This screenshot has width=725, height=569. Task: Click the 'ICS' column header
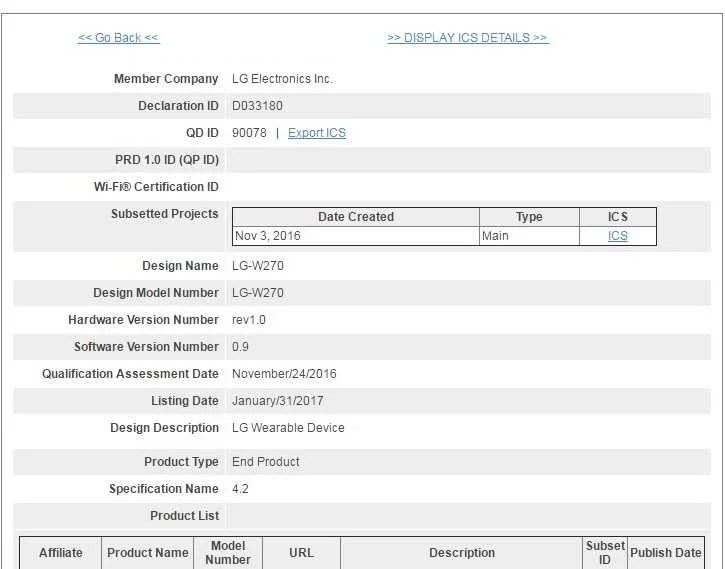[x=618, y=217]
